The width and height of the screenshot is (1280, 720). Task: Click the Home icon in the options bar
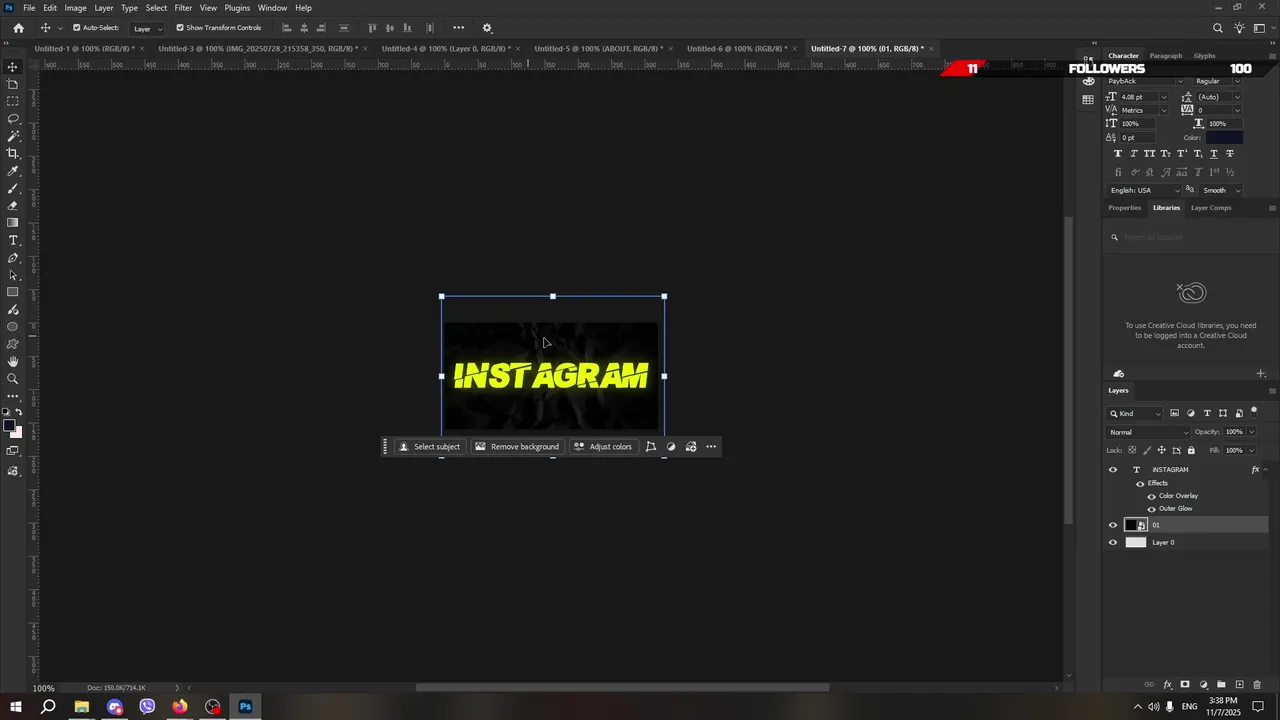pos(18,28)
